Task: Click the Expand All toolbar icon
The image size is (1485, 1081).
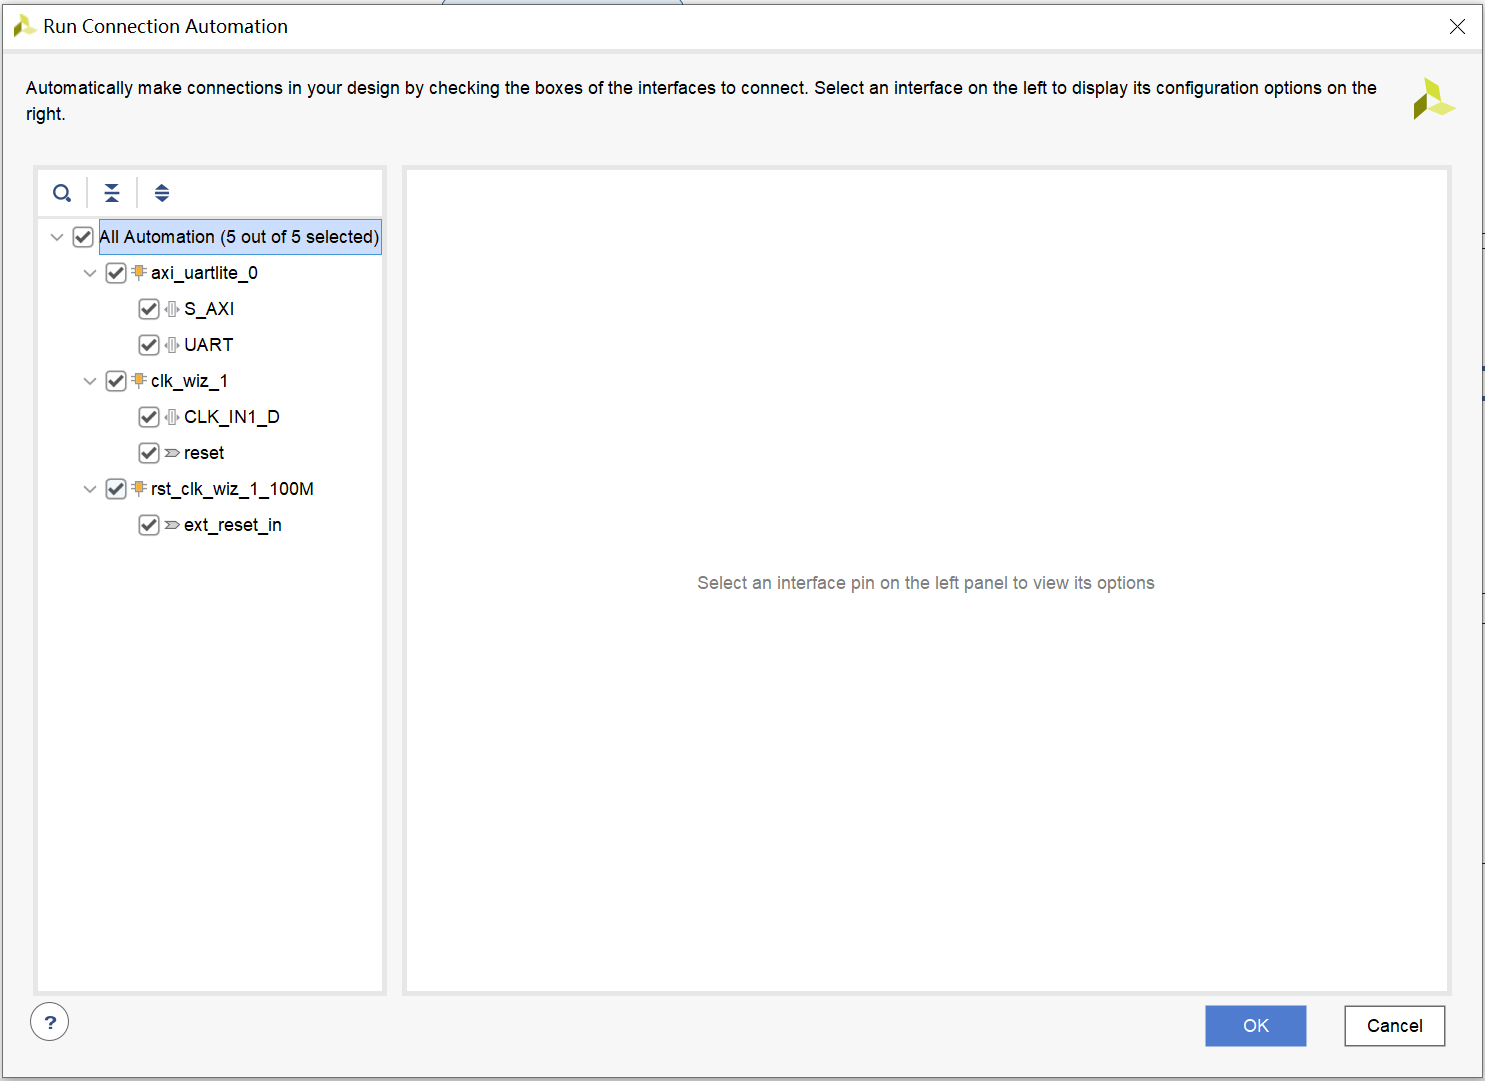Action: click(162, 193)
